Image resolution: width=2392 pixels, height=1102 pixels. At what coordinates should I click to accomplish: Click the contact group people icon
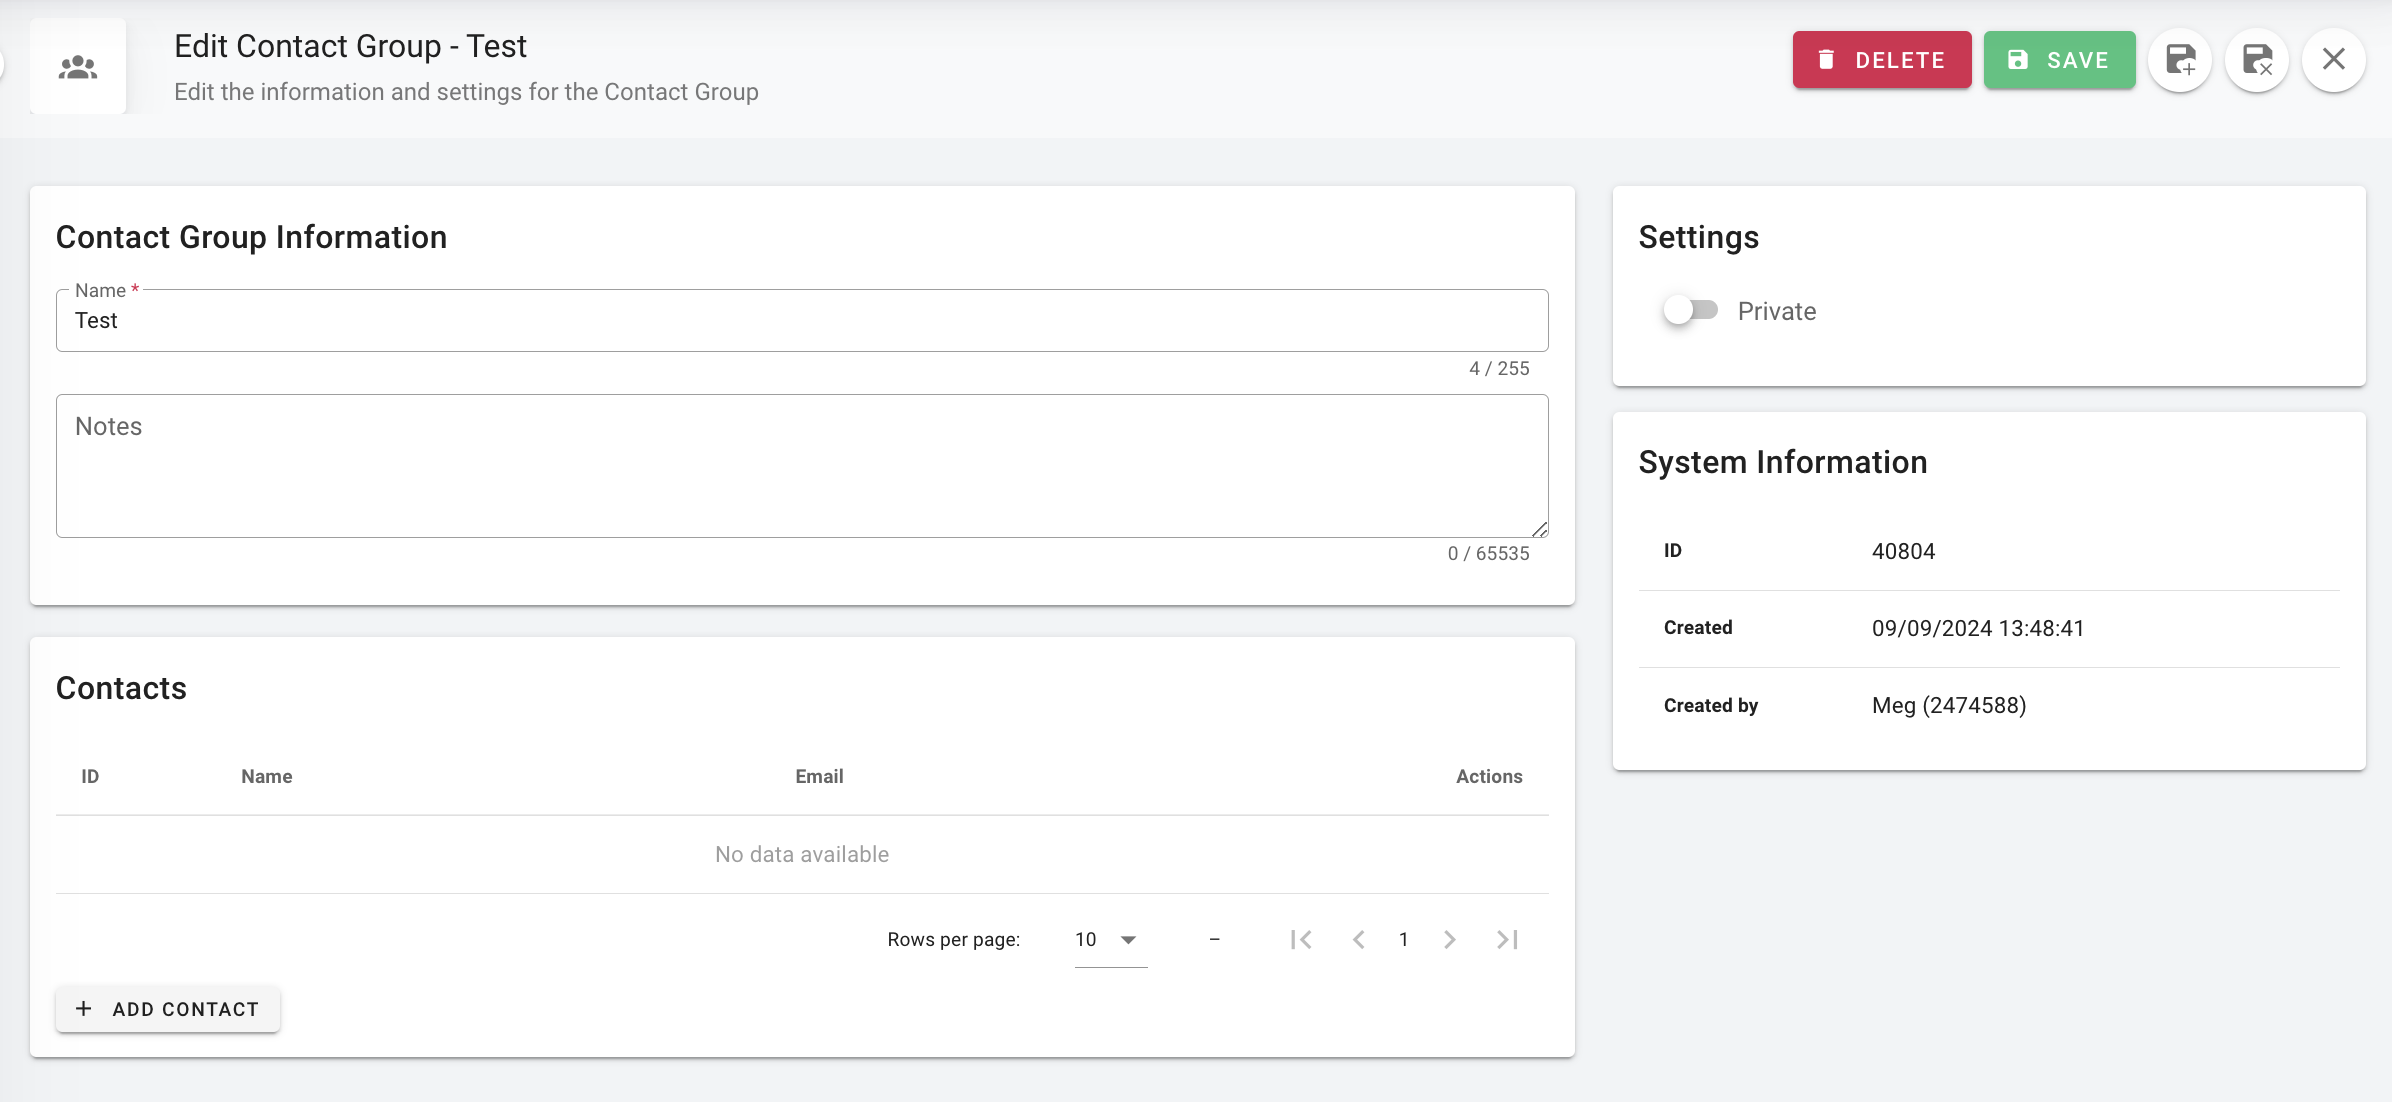[78, 67]
